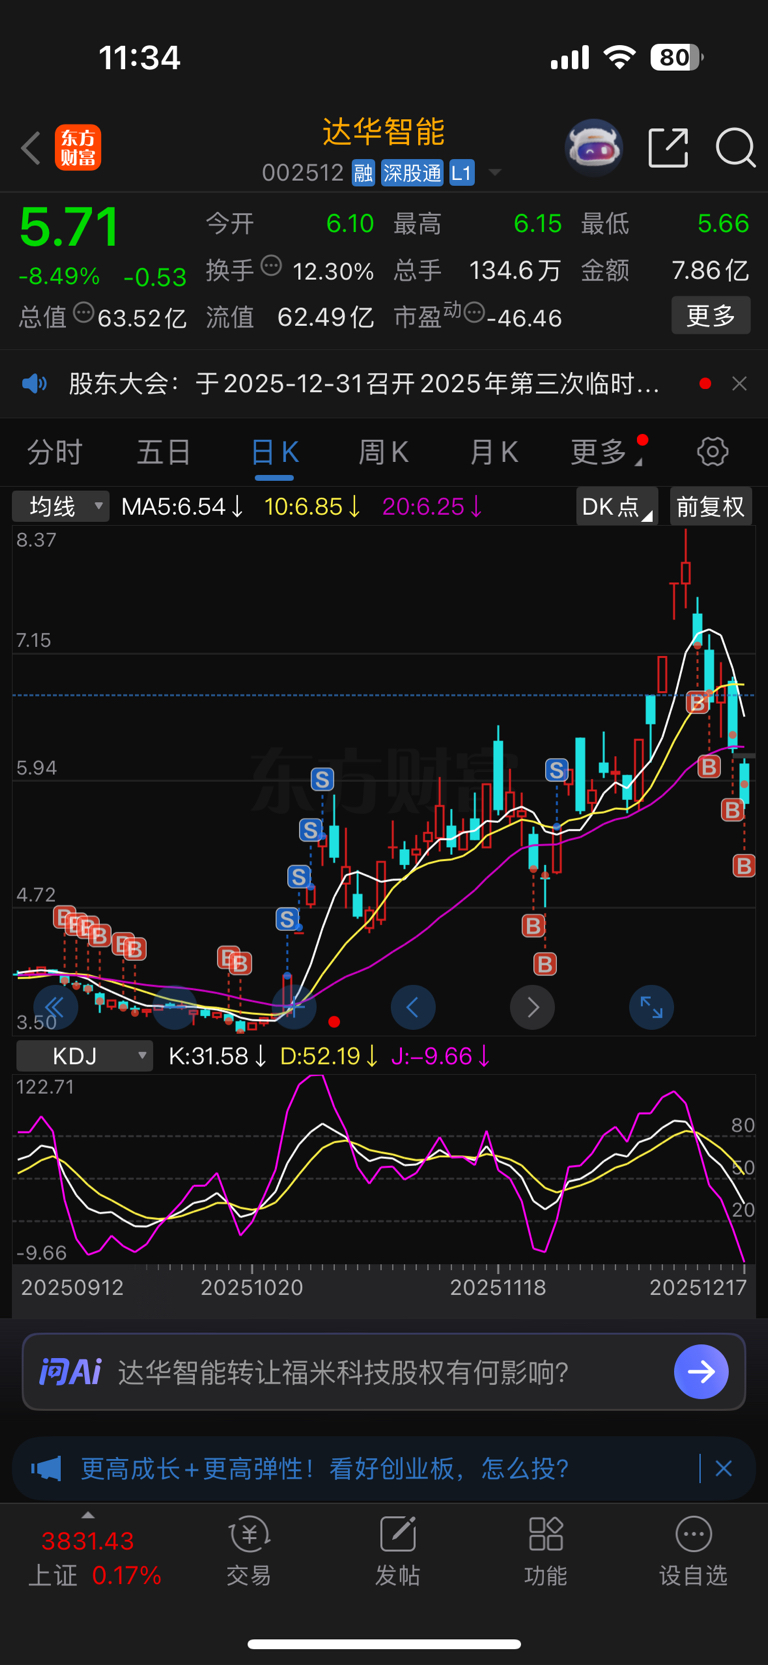Jump to earliest with double-left arrow
This screenshot has height=1665, width=769.
[x=56, y=1007]
